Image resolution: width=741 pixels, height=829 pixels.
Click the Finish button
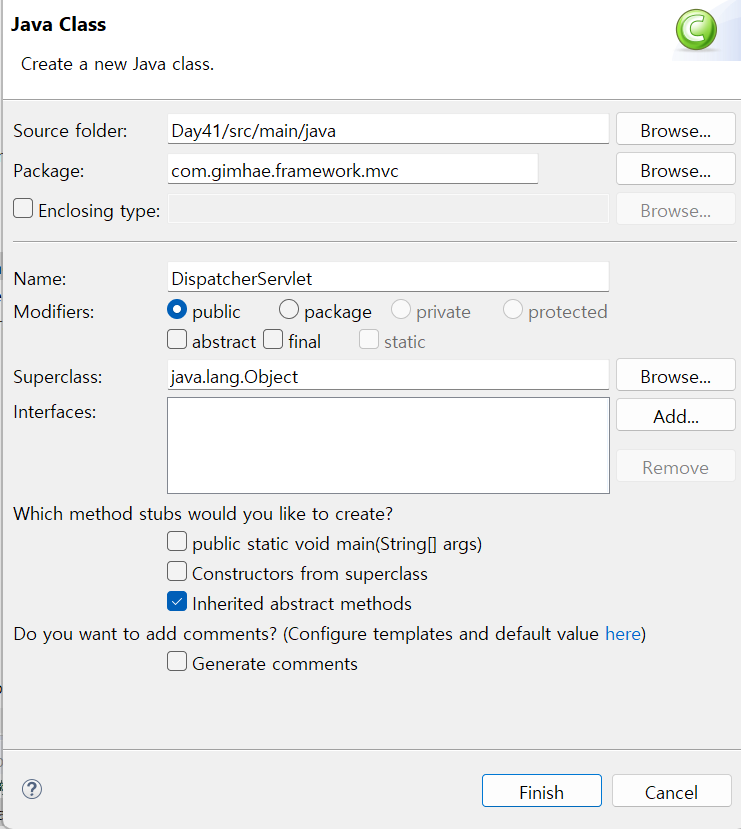click(541, 791)
